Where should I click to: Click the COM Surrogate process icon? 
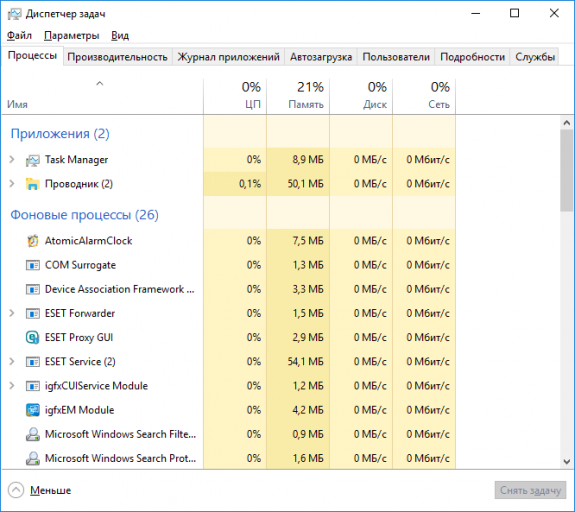pos(33,265)
